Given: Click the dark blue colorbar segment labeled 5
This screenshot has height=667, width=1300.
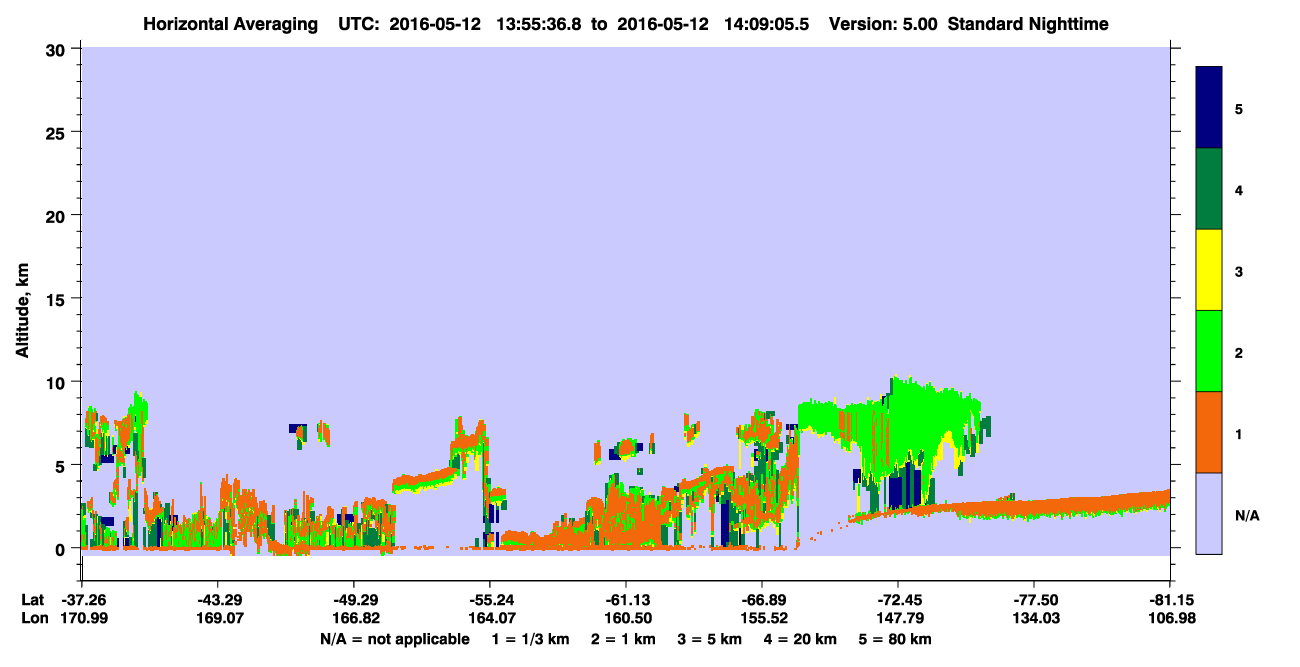Looking at the screenshot, I should (1209, 108).
